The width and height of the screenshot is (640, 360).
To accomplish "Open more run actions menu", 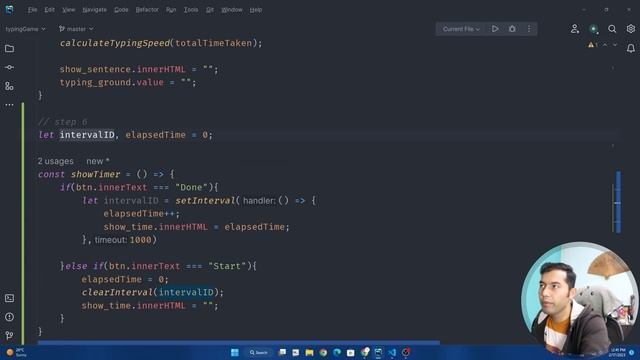I will [x=529, y=29].
